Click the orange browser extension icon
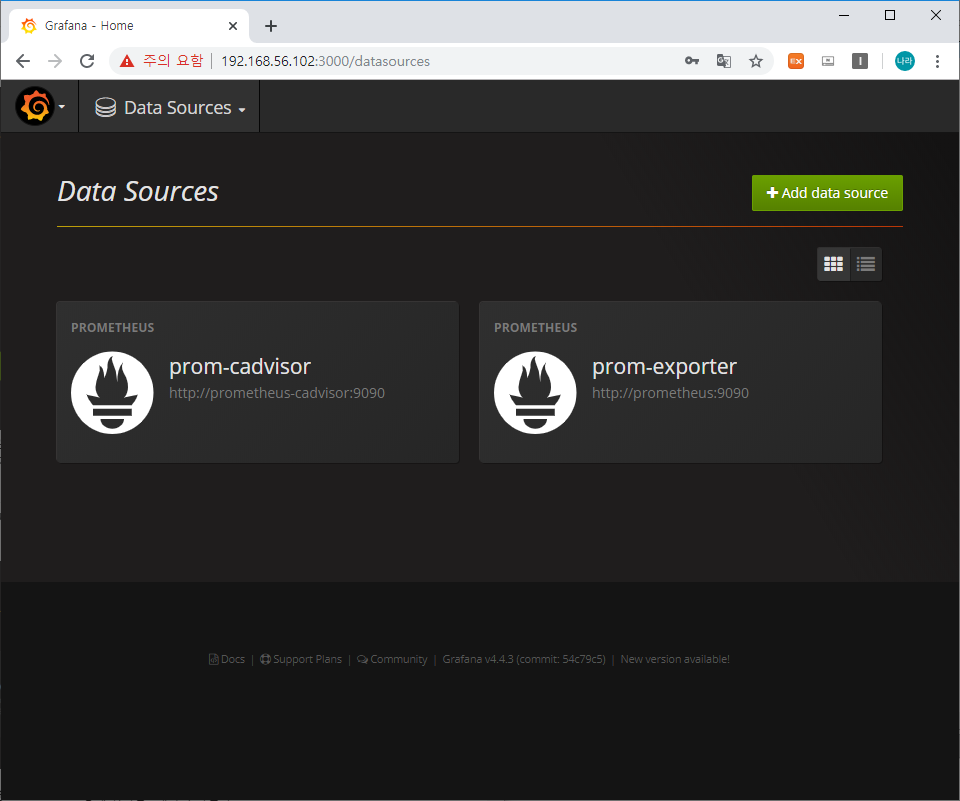 click(x=796, y=61)
